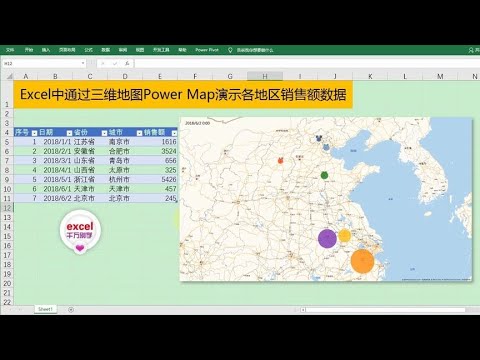Select column E header
Image resolution: width=480 pixels, height=360 pixels.
click(160, 77)
